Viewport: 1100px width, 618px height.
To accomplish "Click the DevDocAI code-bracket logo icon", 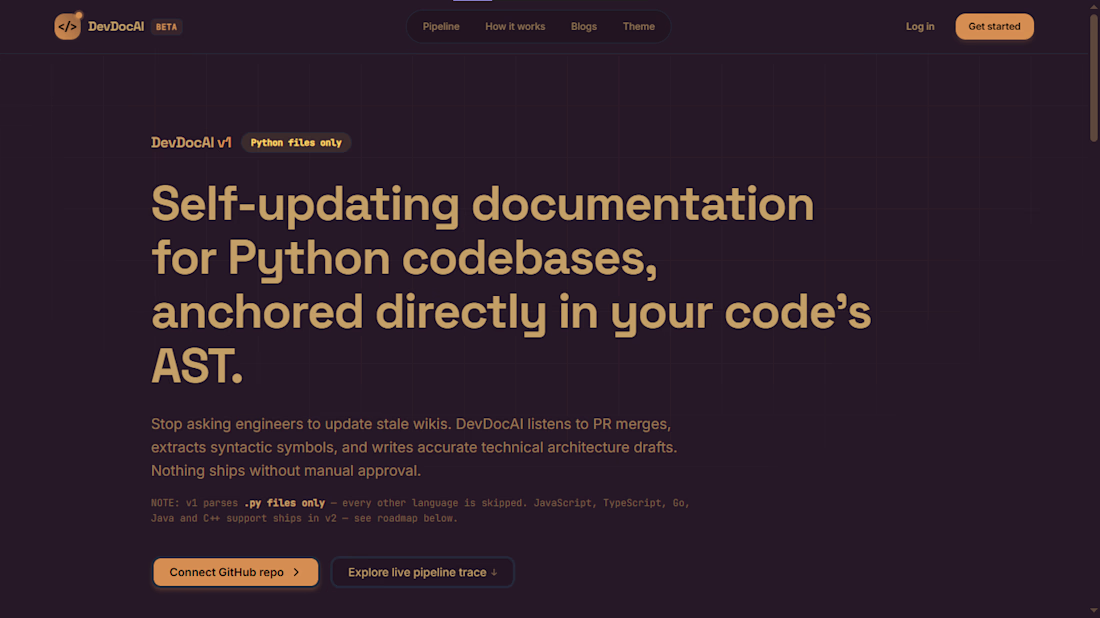I will point(67,27).
